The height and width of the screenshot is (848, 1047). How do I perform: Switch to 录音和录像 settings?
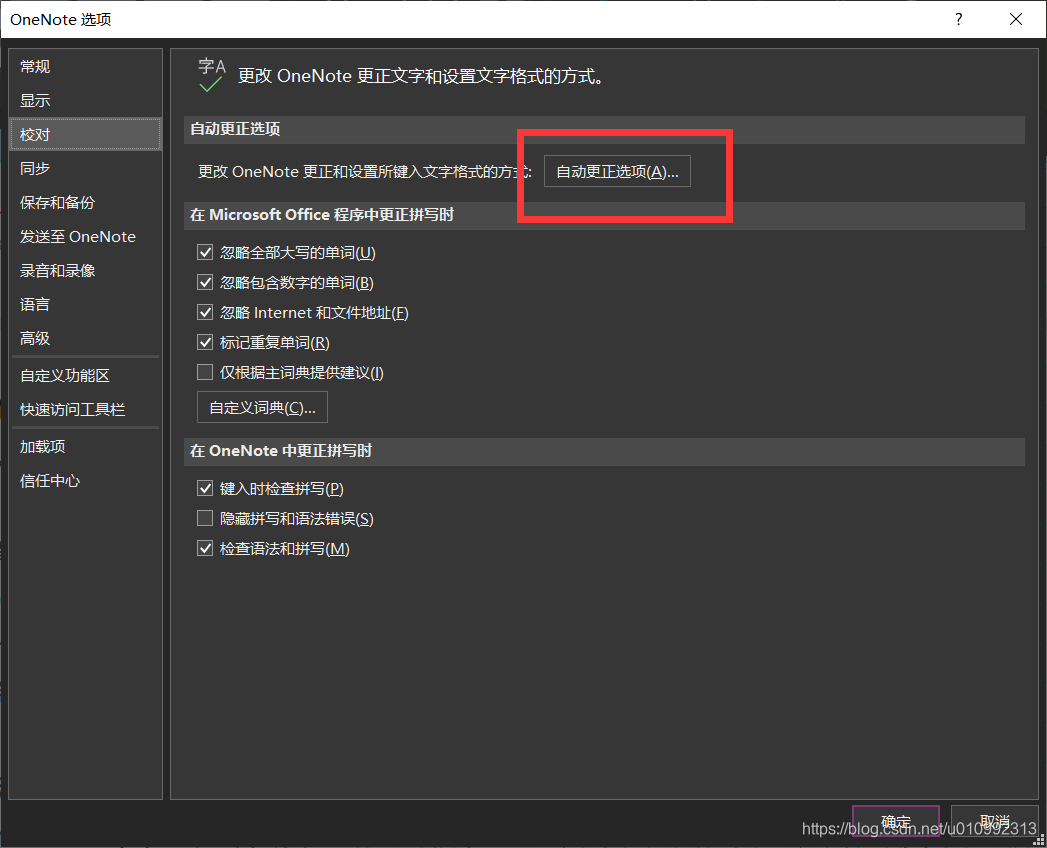[85, 270]
